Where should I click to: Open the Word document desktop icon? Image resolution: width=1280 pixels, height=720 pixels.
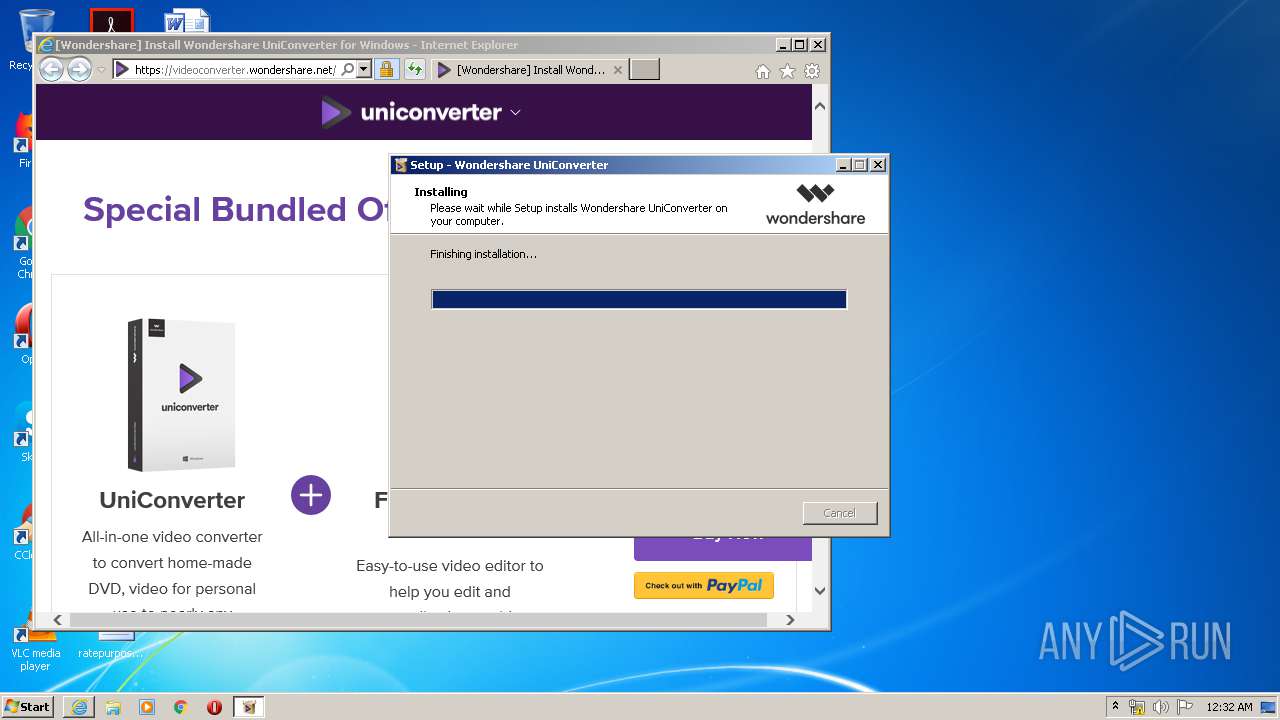186,19
